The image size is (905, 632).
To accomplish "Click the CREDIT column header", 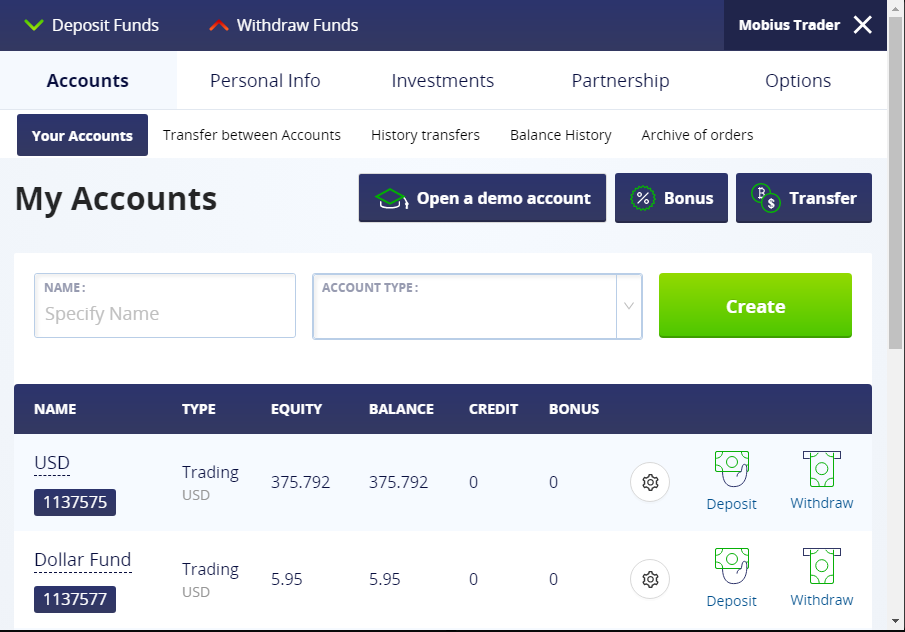I will (x=493, y=409).
